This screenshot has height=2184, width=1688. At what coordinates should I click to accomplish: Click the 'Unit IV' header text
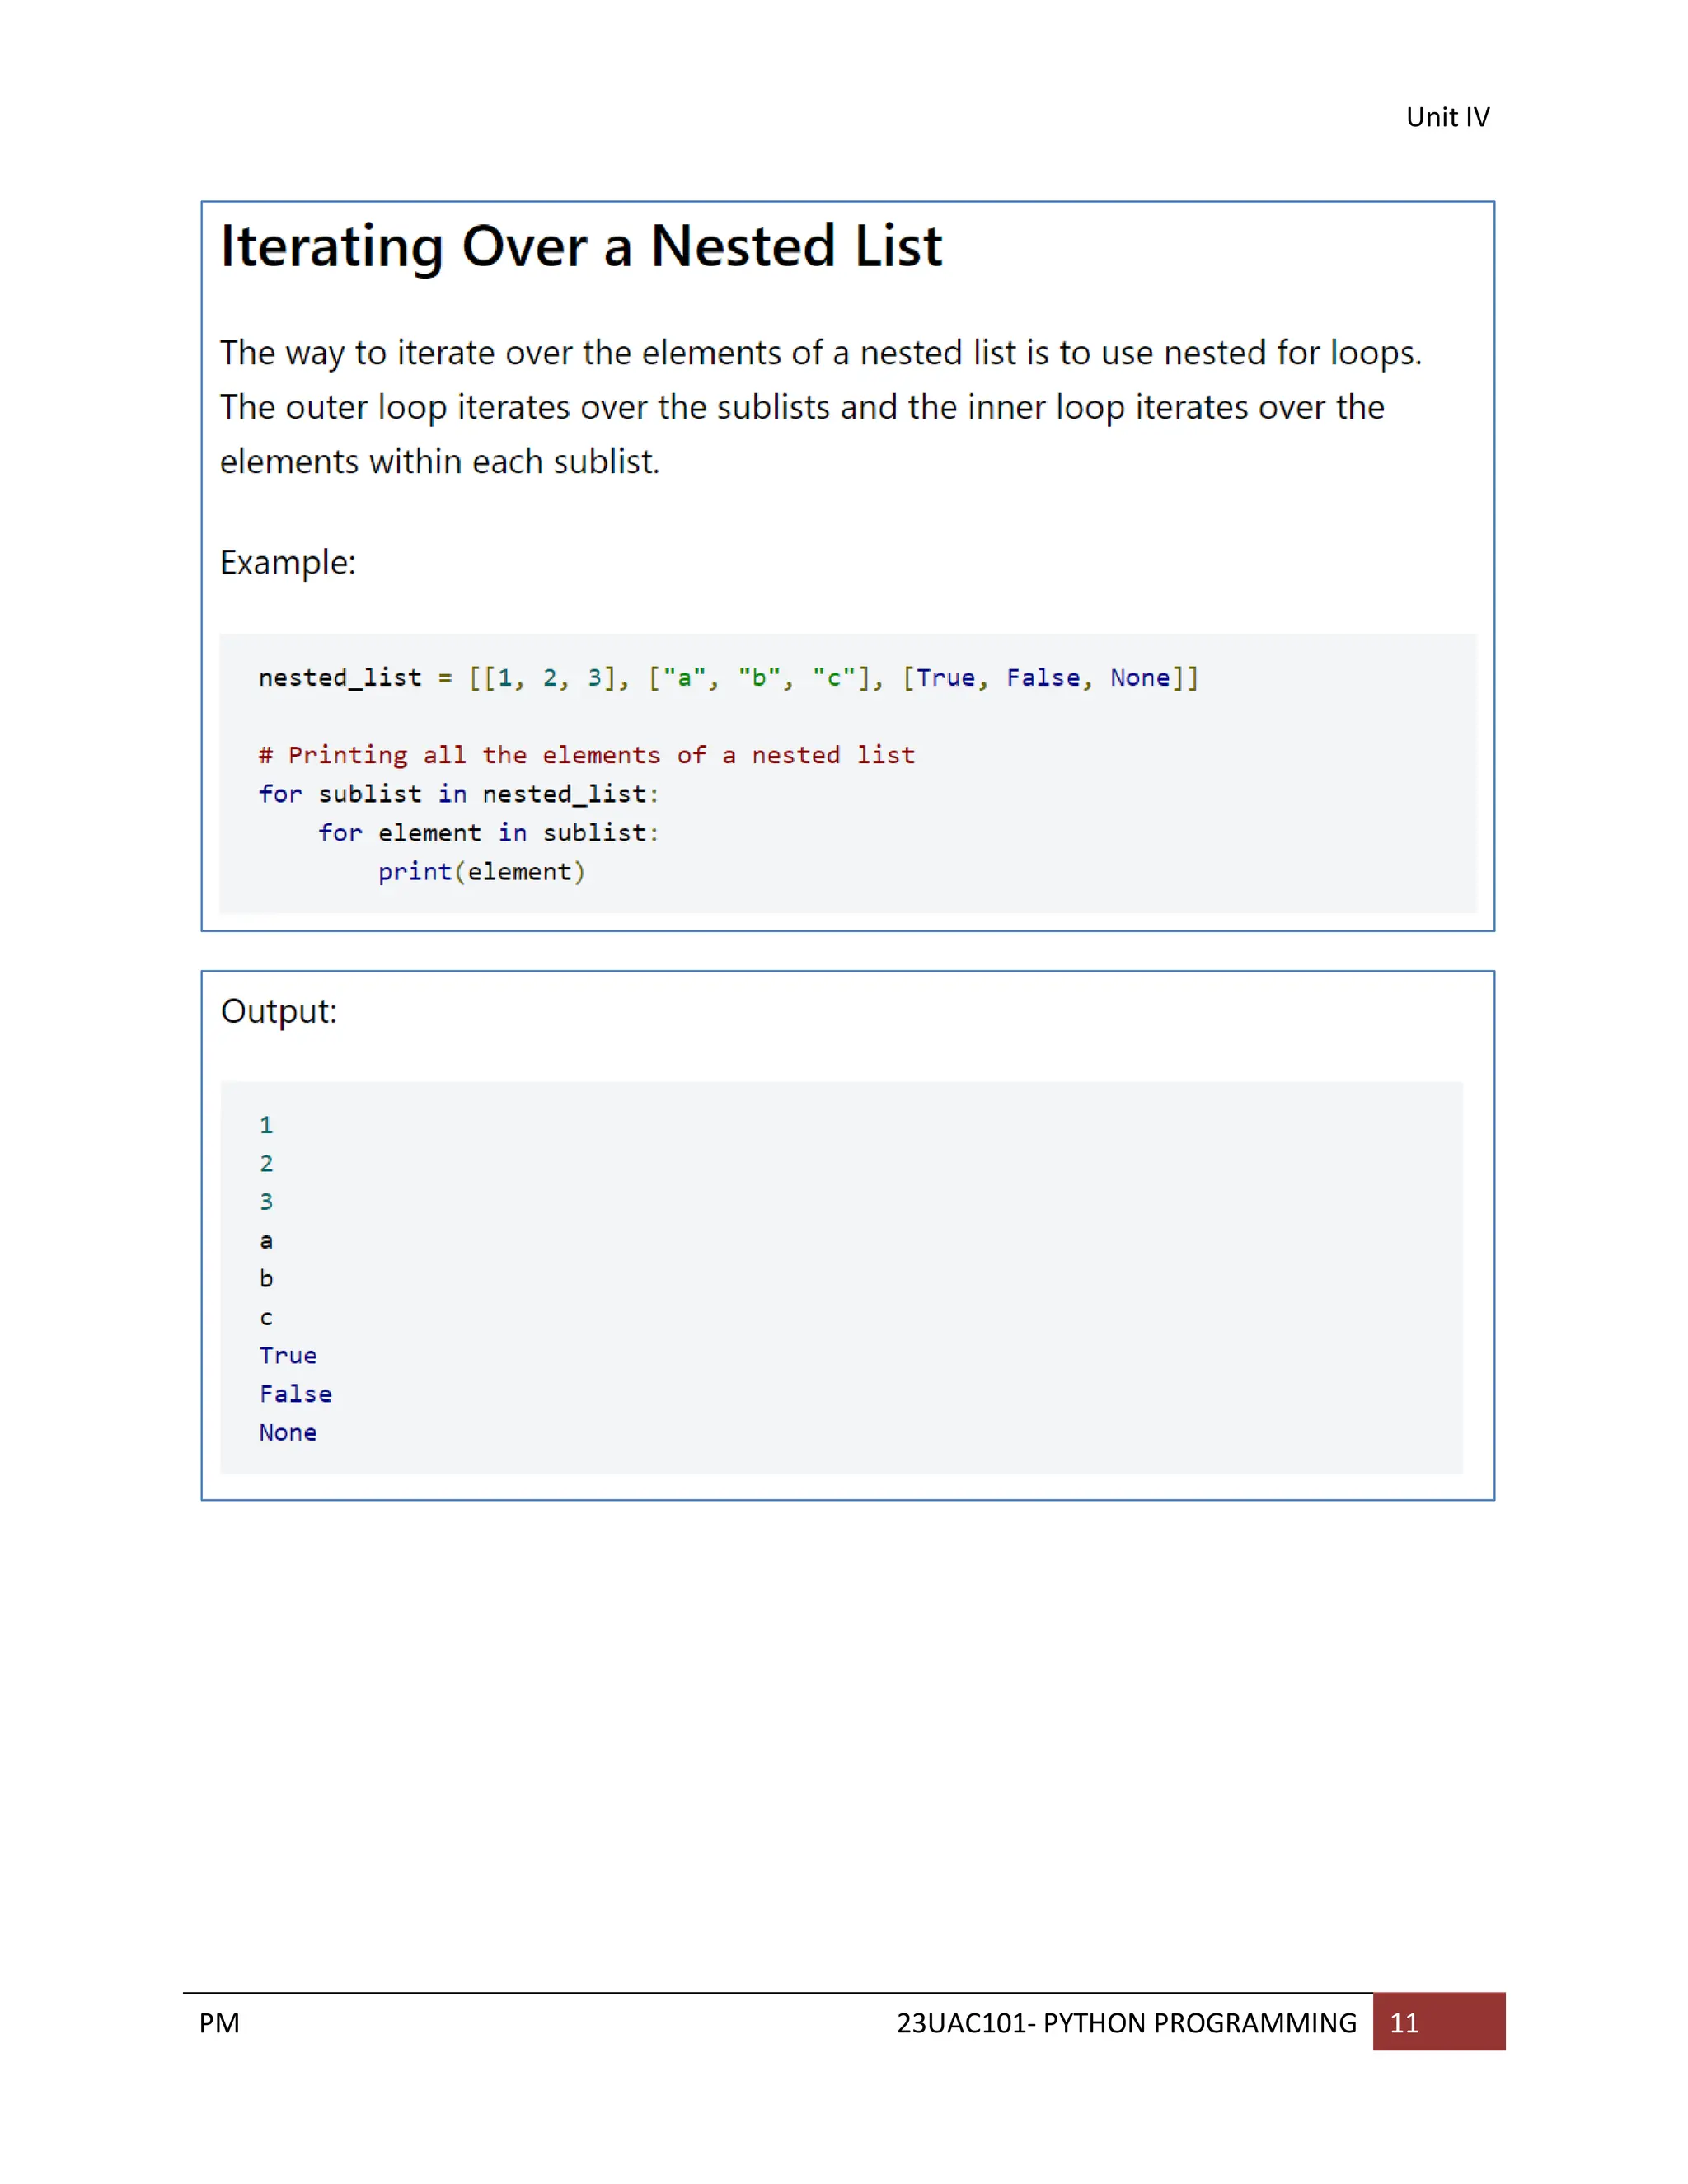tap(1447, 117)
